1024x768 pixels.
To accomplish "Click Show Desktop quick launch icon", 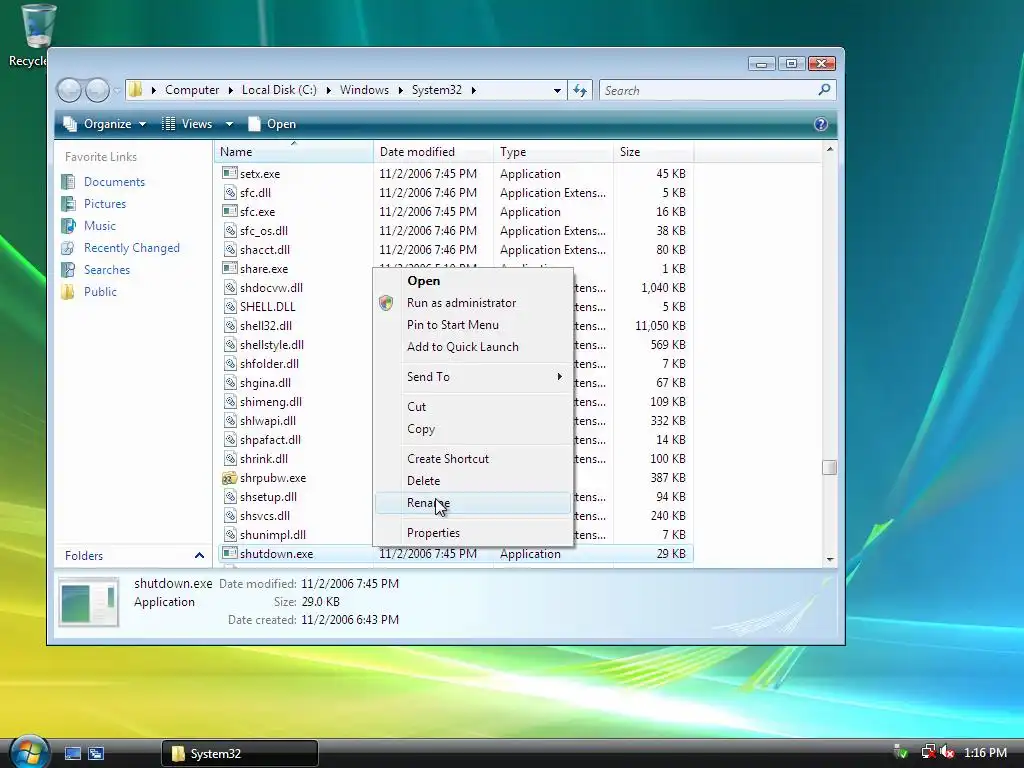I will click(x=72, y=754).
